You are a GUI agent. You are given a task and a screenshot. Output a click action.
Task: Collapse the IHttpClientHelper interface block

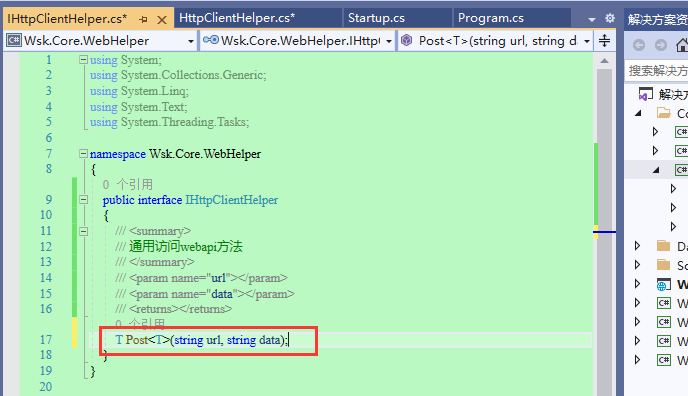click(83, 200)
